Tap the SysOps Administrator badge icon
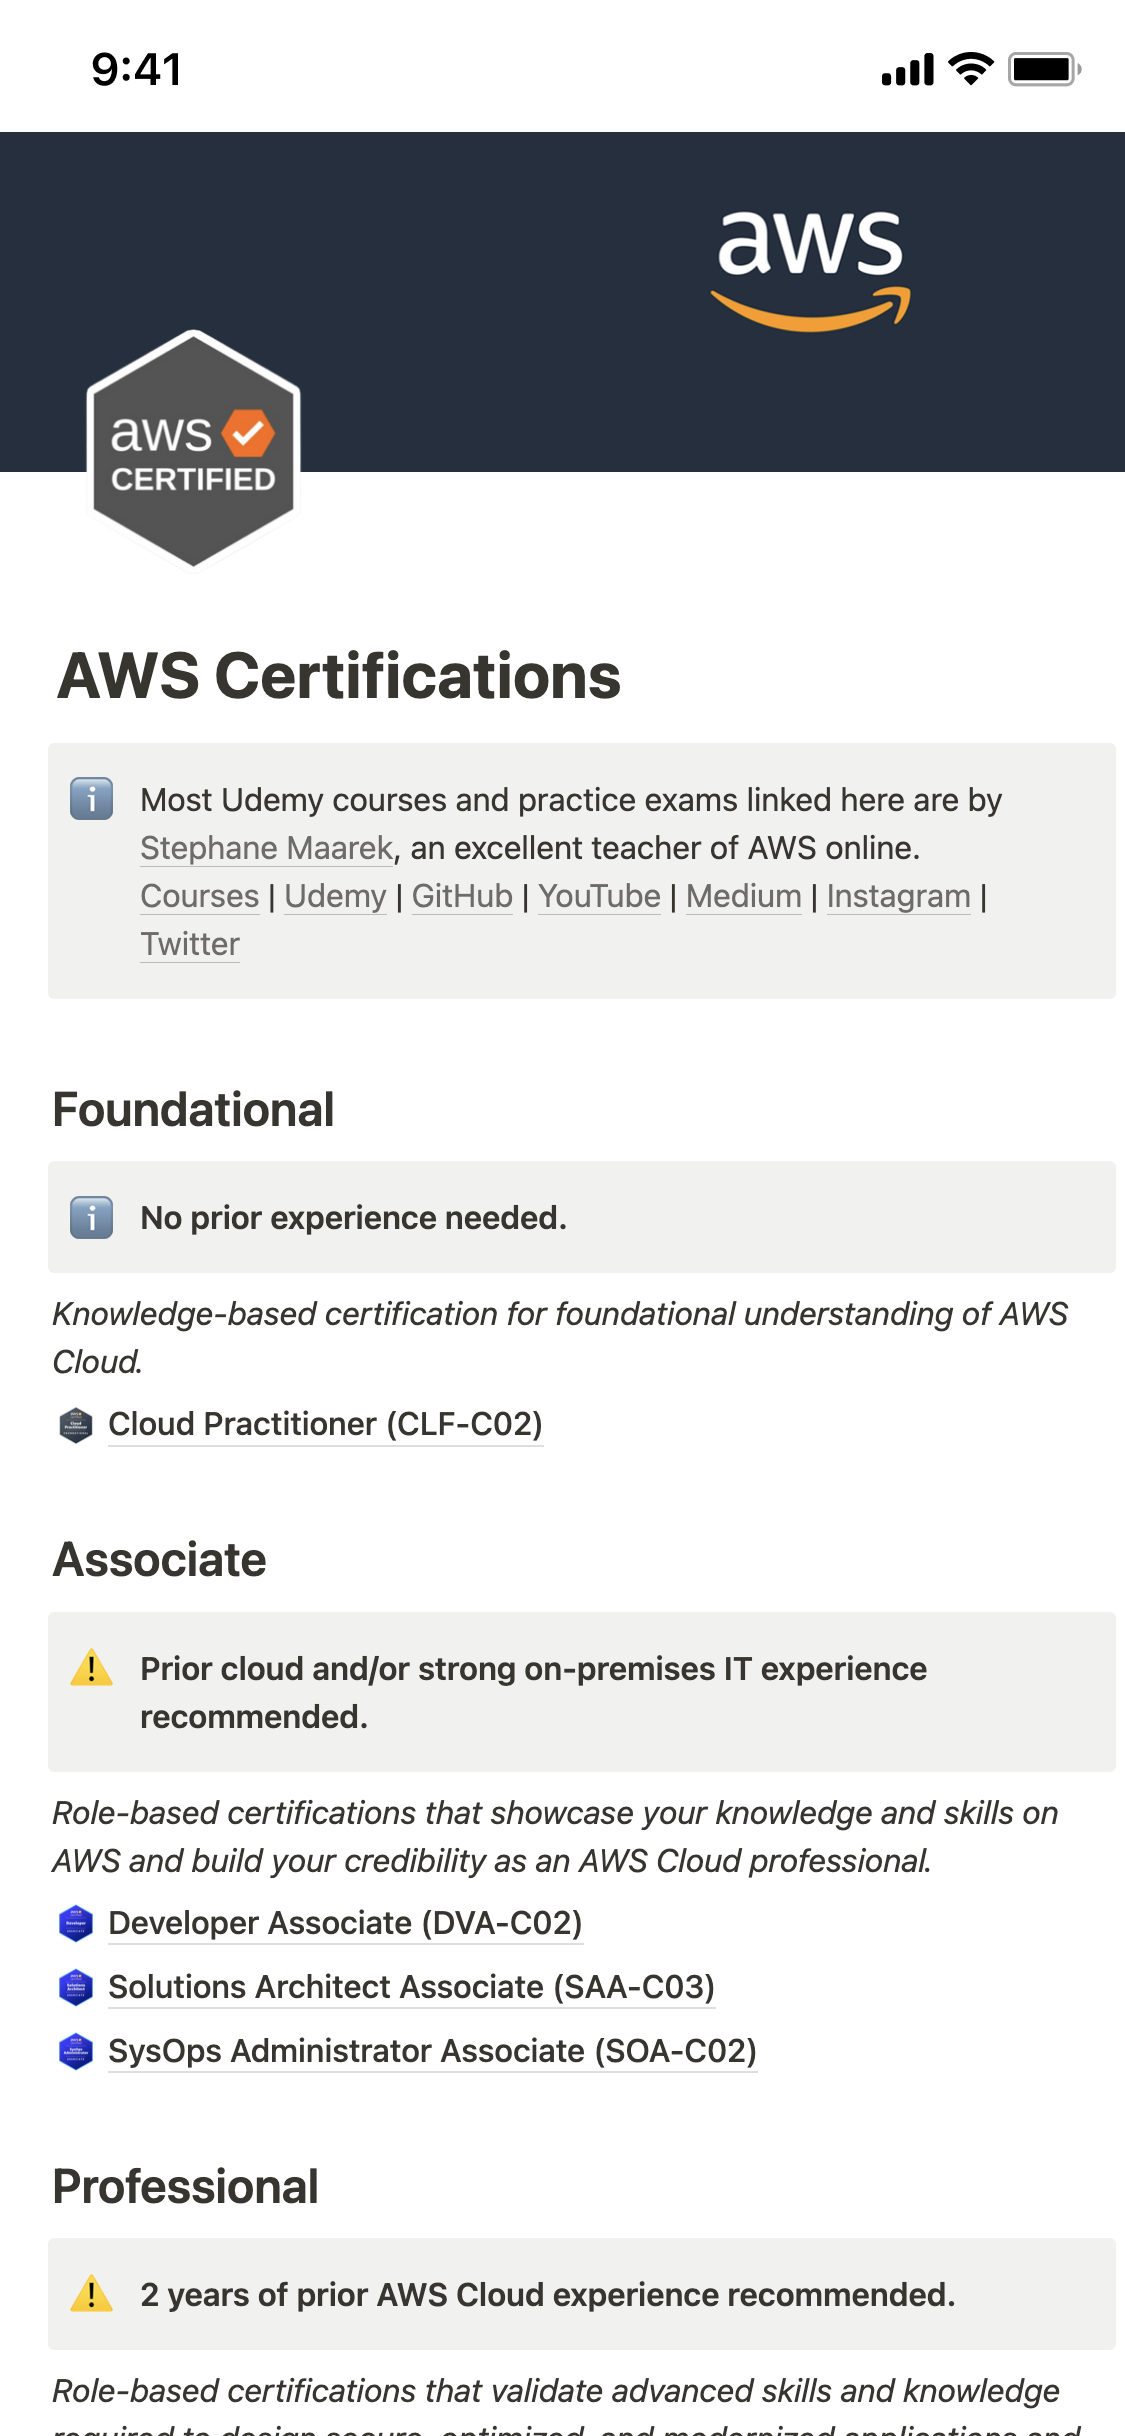 [x=76, y=2051]
